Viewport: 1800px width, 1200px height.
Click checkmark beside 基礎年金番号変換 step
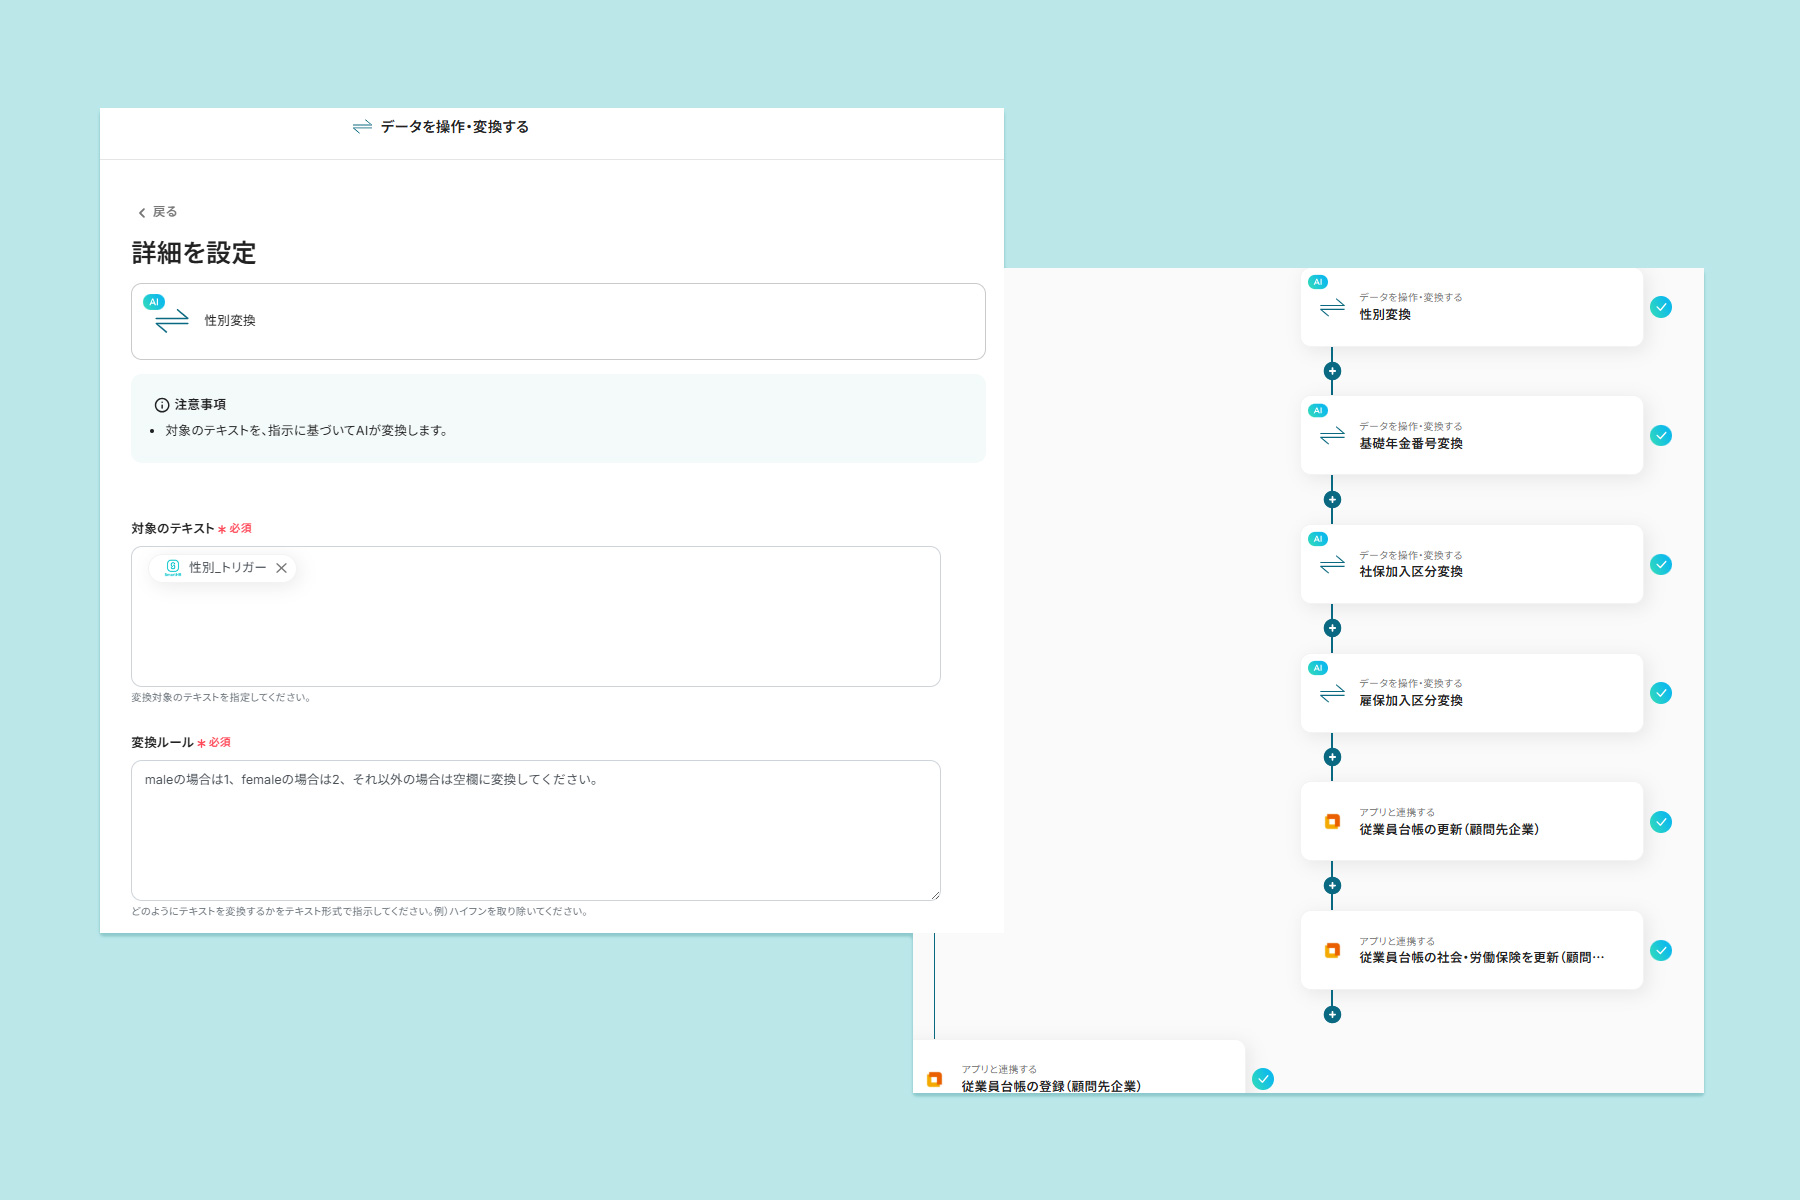tap(1661, 436)
